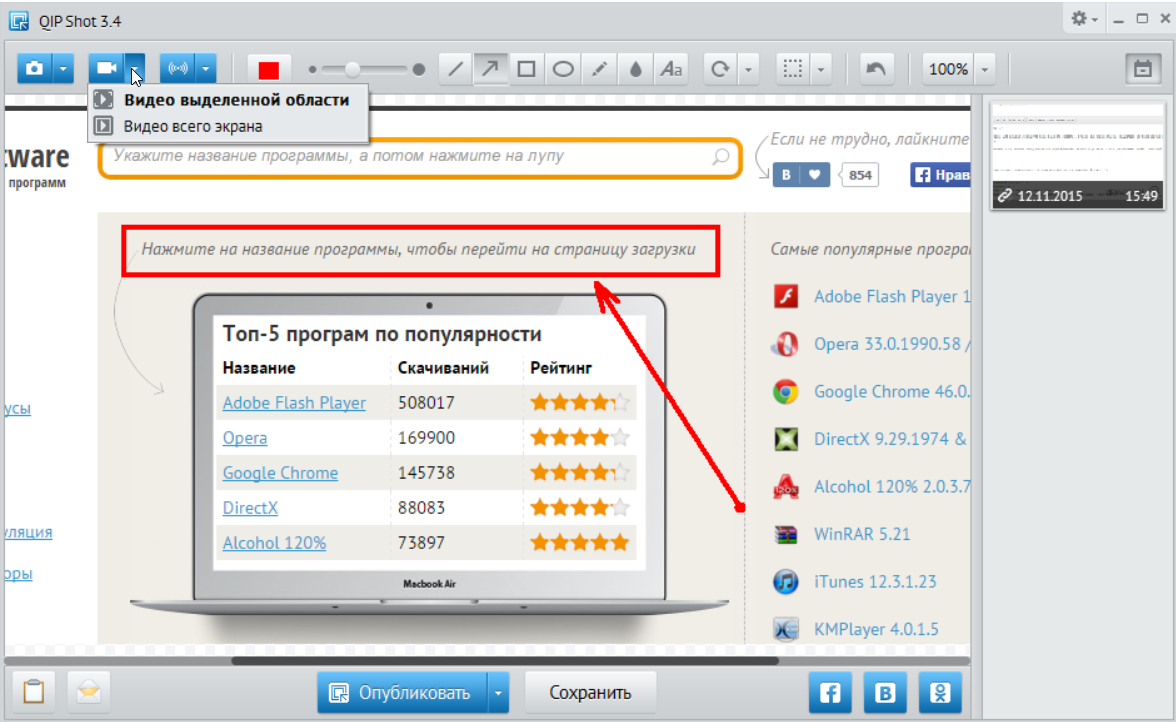Viewport: 1176px width, 722px height.
Task: Choose «Видео всего экрана» menu entry
Action: (x=228, y=126)
